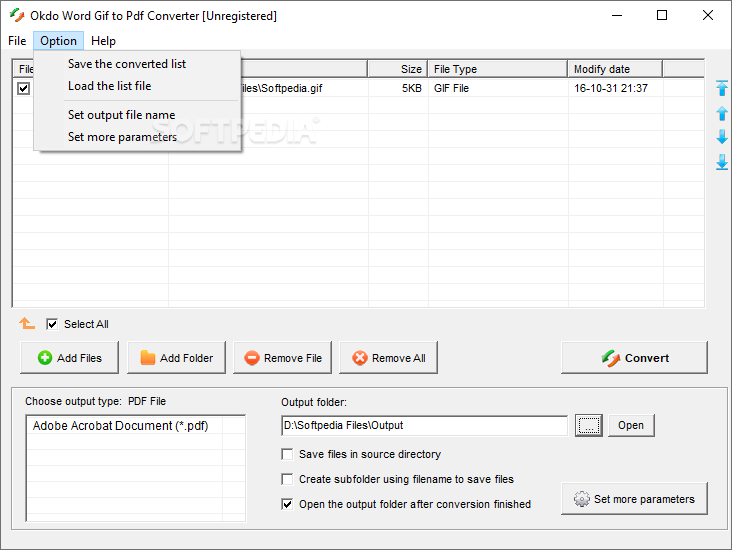Uncheck Open the output folder after conversion
This screenshot has height=550, width=732.
pyautogui.click(x=287, y=504)
